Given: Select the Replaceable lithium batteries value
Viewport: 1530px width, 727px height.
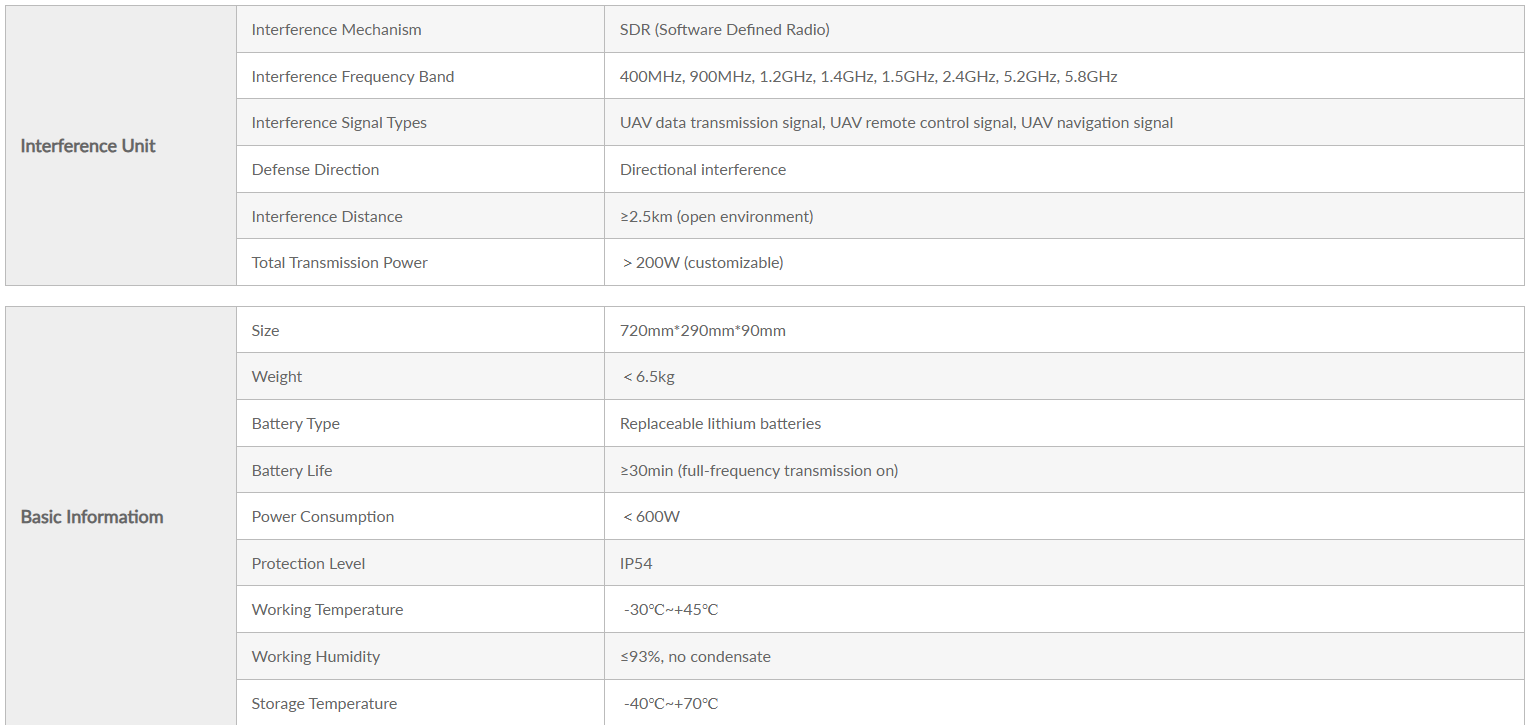Looking at the screenshot, I should tap(720, 424).
